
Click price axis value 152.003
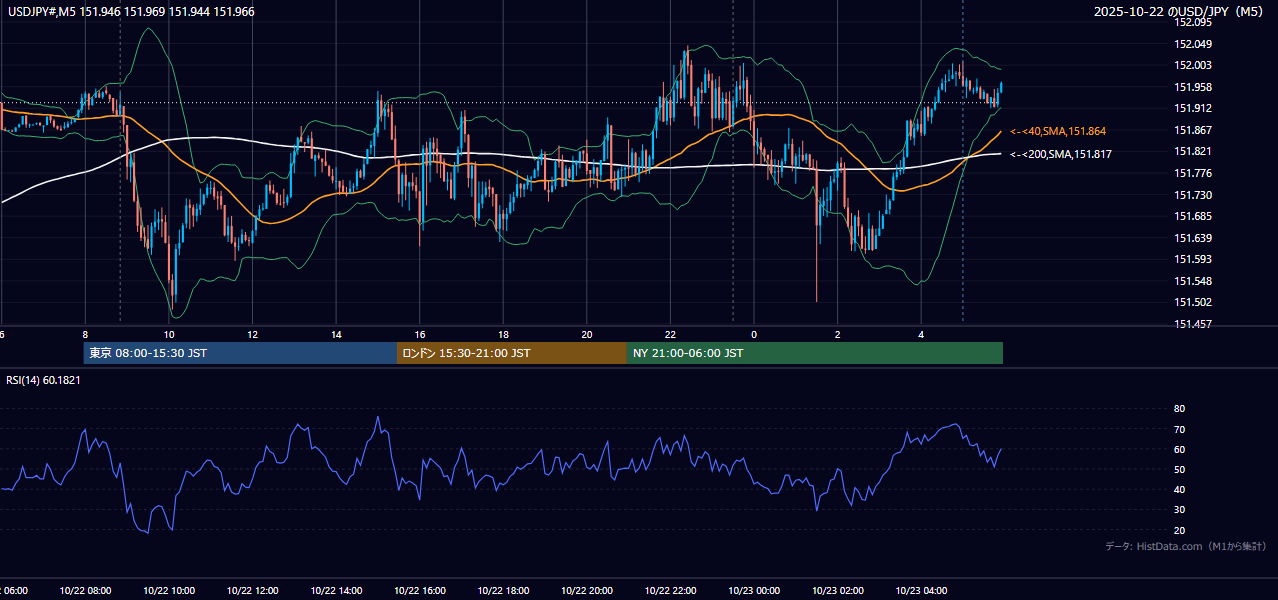[x=1193, y=65]
